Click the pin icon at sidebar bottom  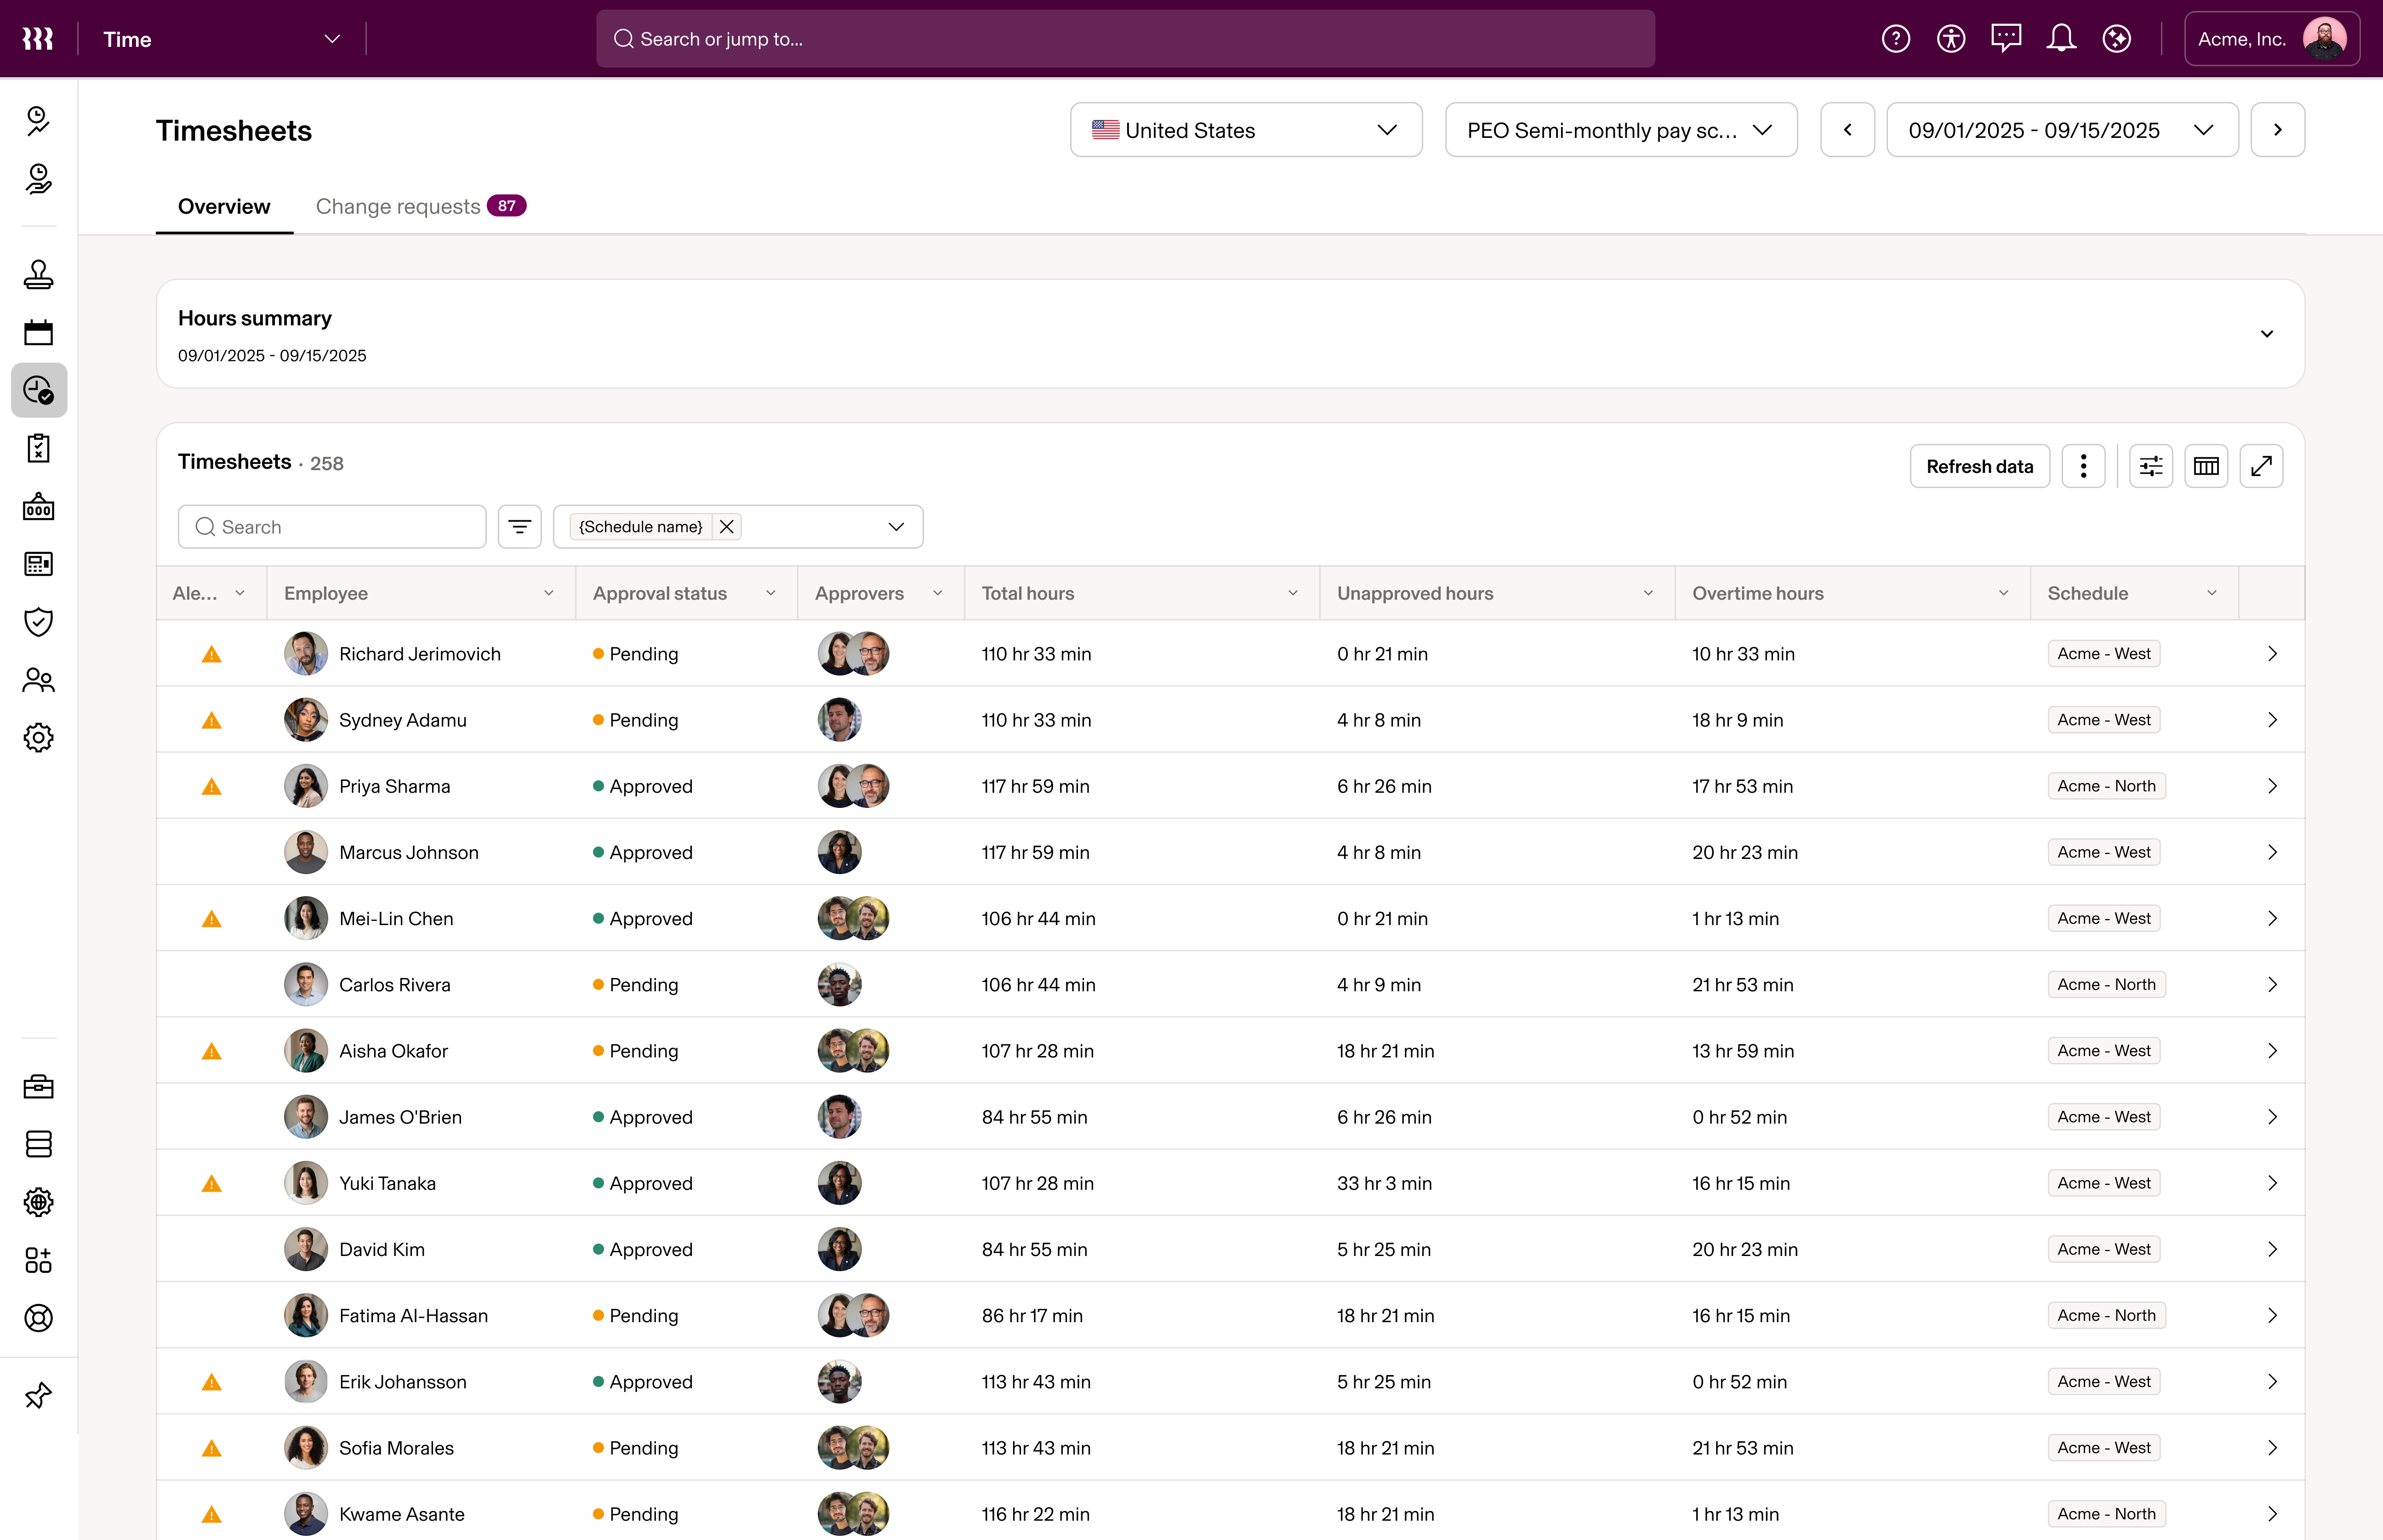tap(38, 1395)
